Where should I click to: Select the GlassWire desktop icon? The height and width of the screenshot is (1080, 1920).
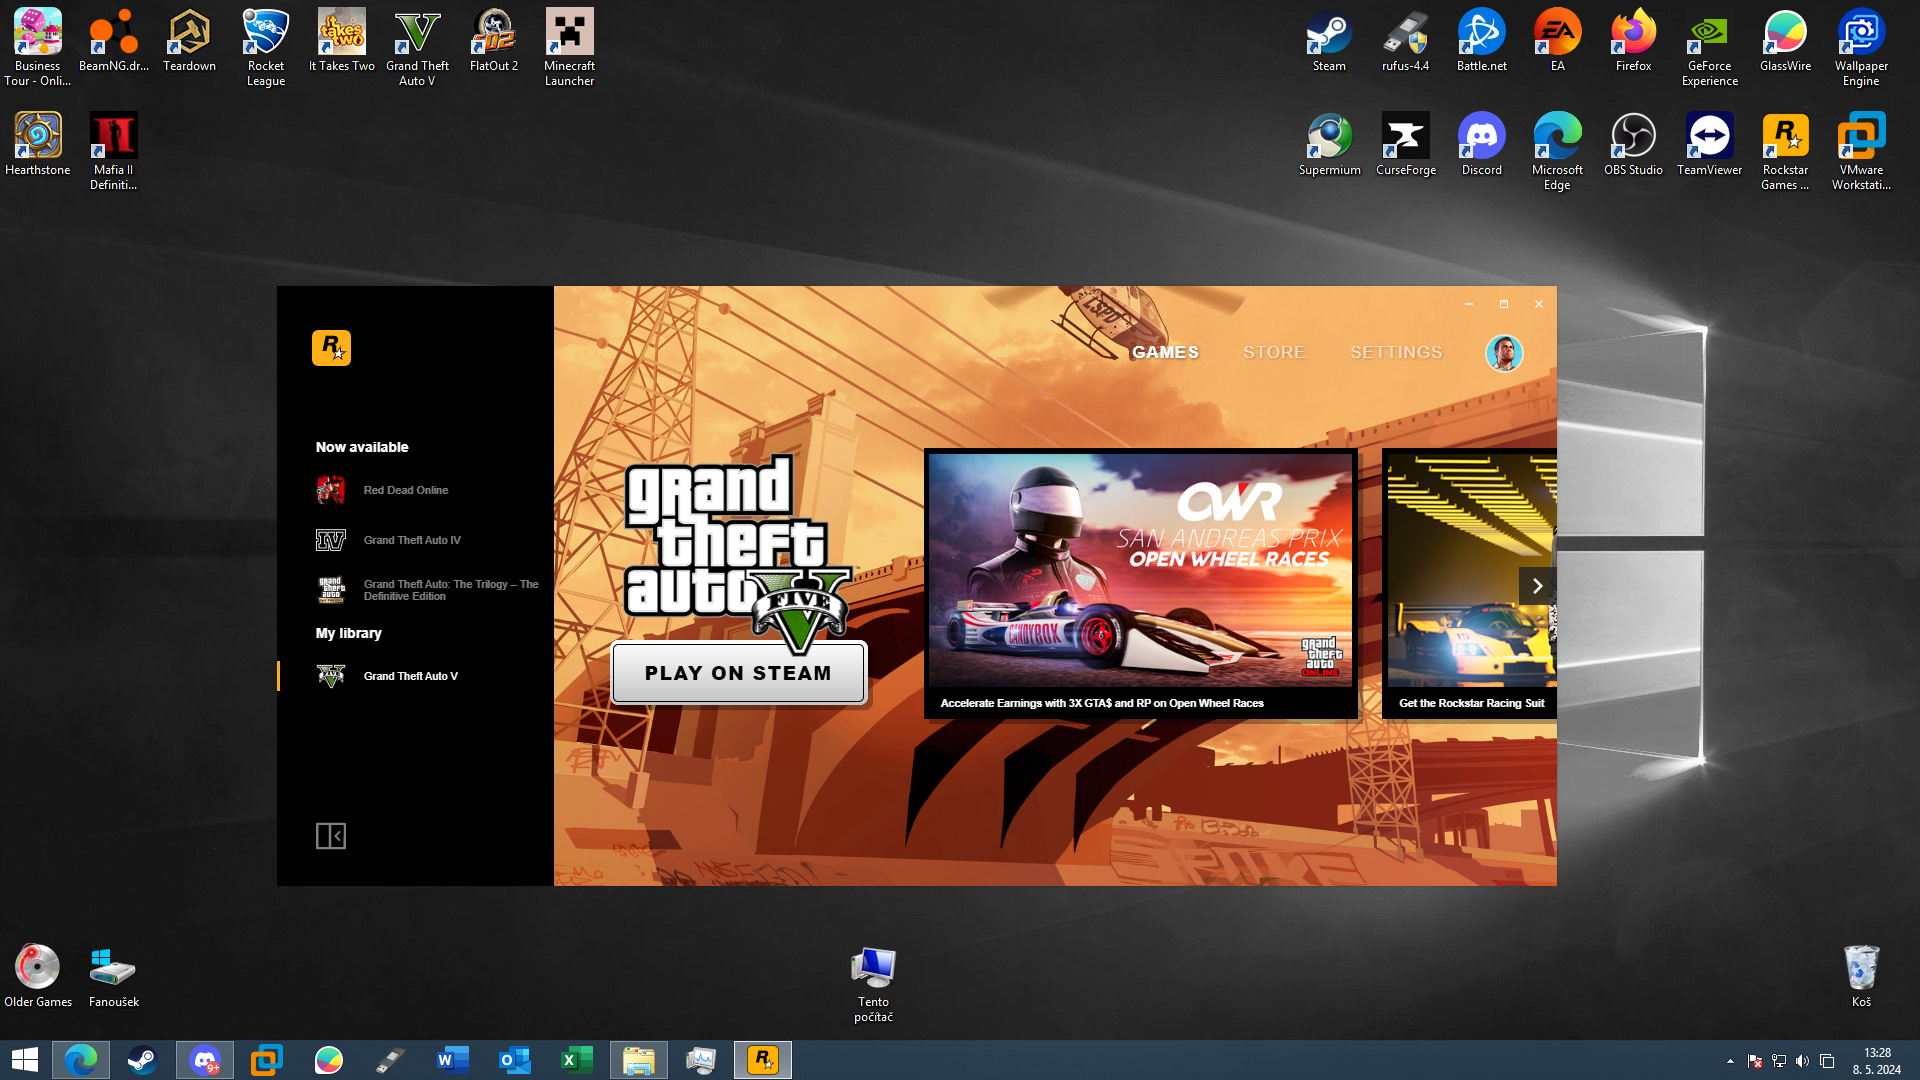pos(1786,40)
